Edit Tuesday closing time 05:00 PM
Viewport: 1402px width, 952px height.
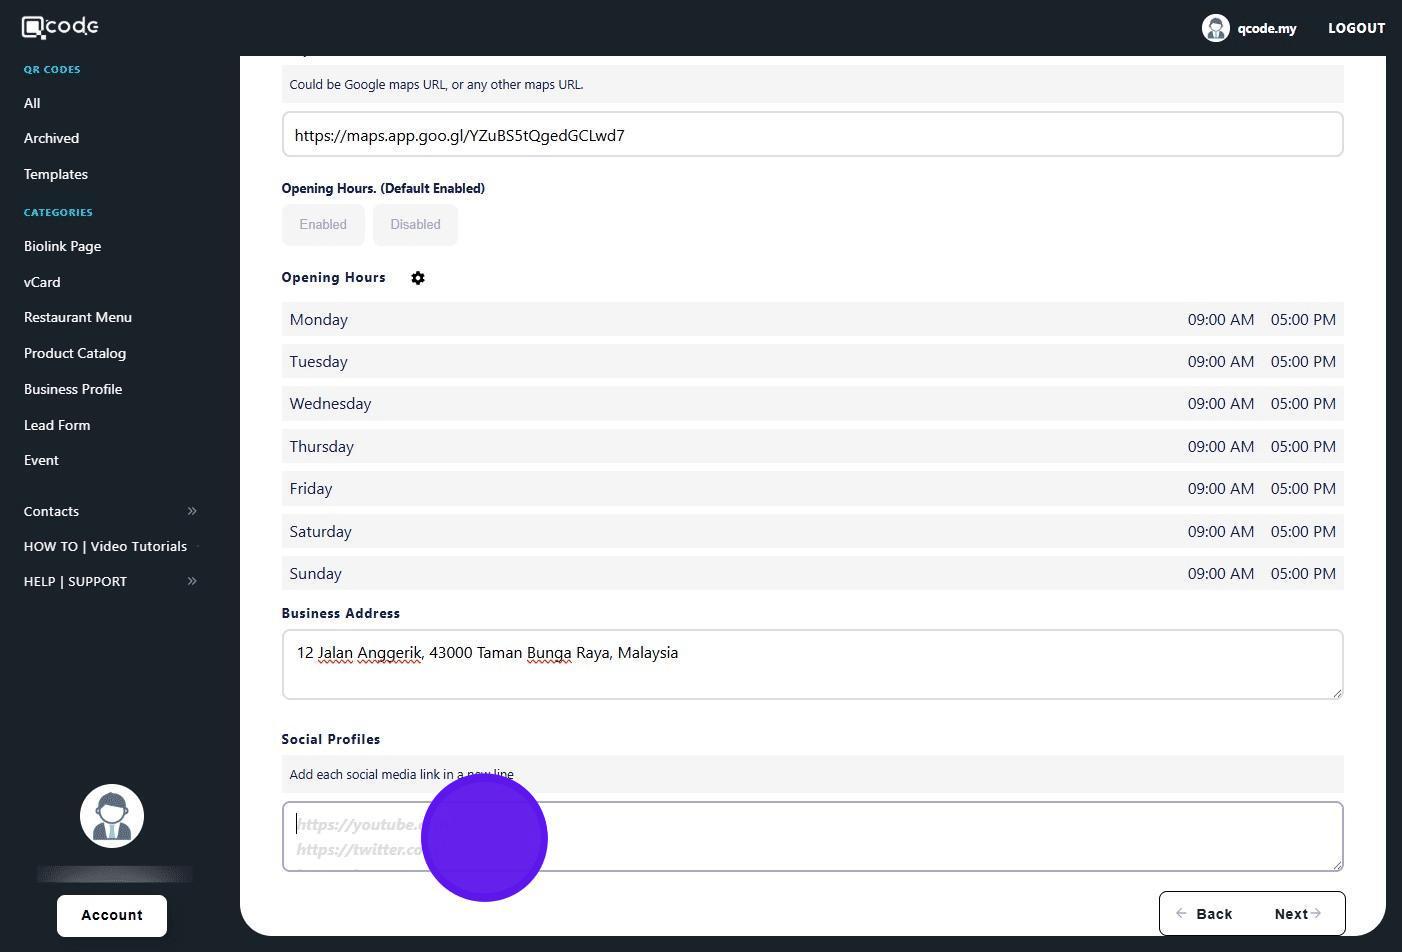(1303, 362)
